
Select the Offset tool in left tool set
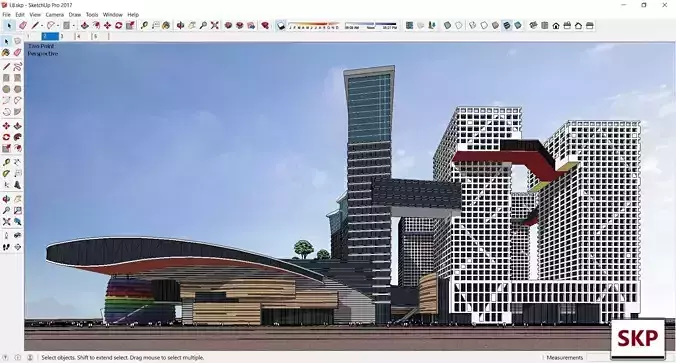click(17, 148)
